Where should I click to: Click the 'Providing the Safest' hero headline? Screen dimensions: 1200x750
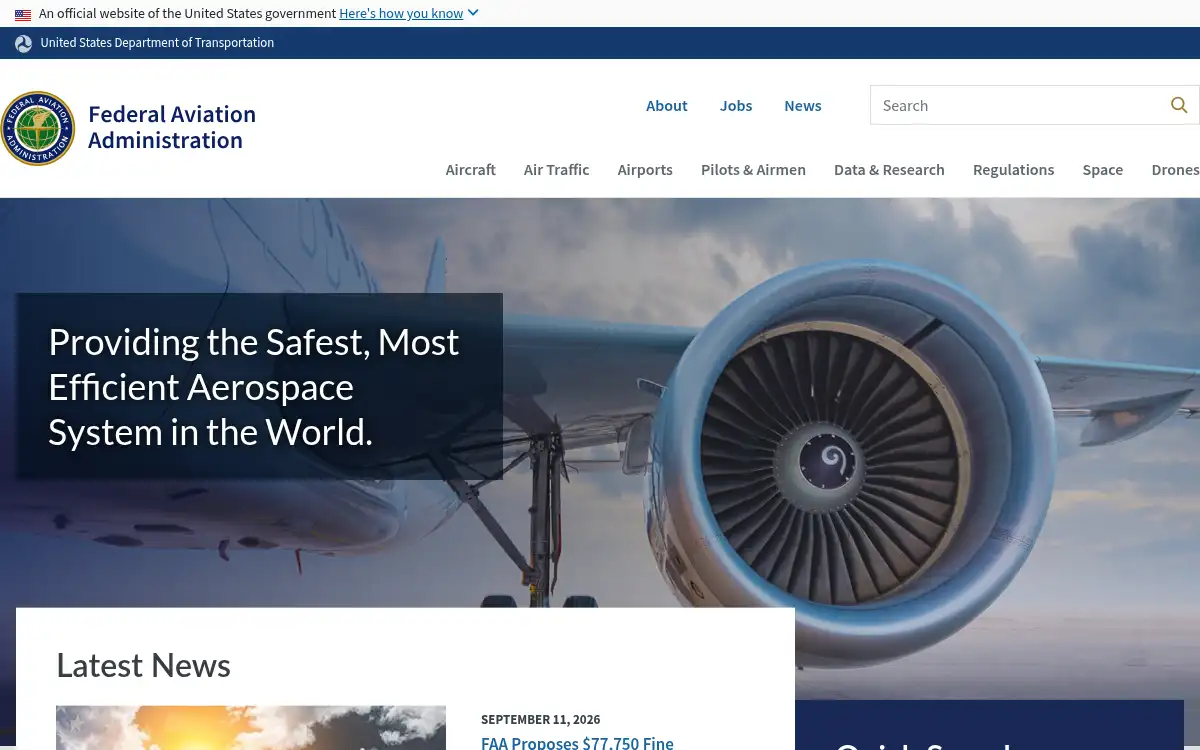(x=254, y=387)
